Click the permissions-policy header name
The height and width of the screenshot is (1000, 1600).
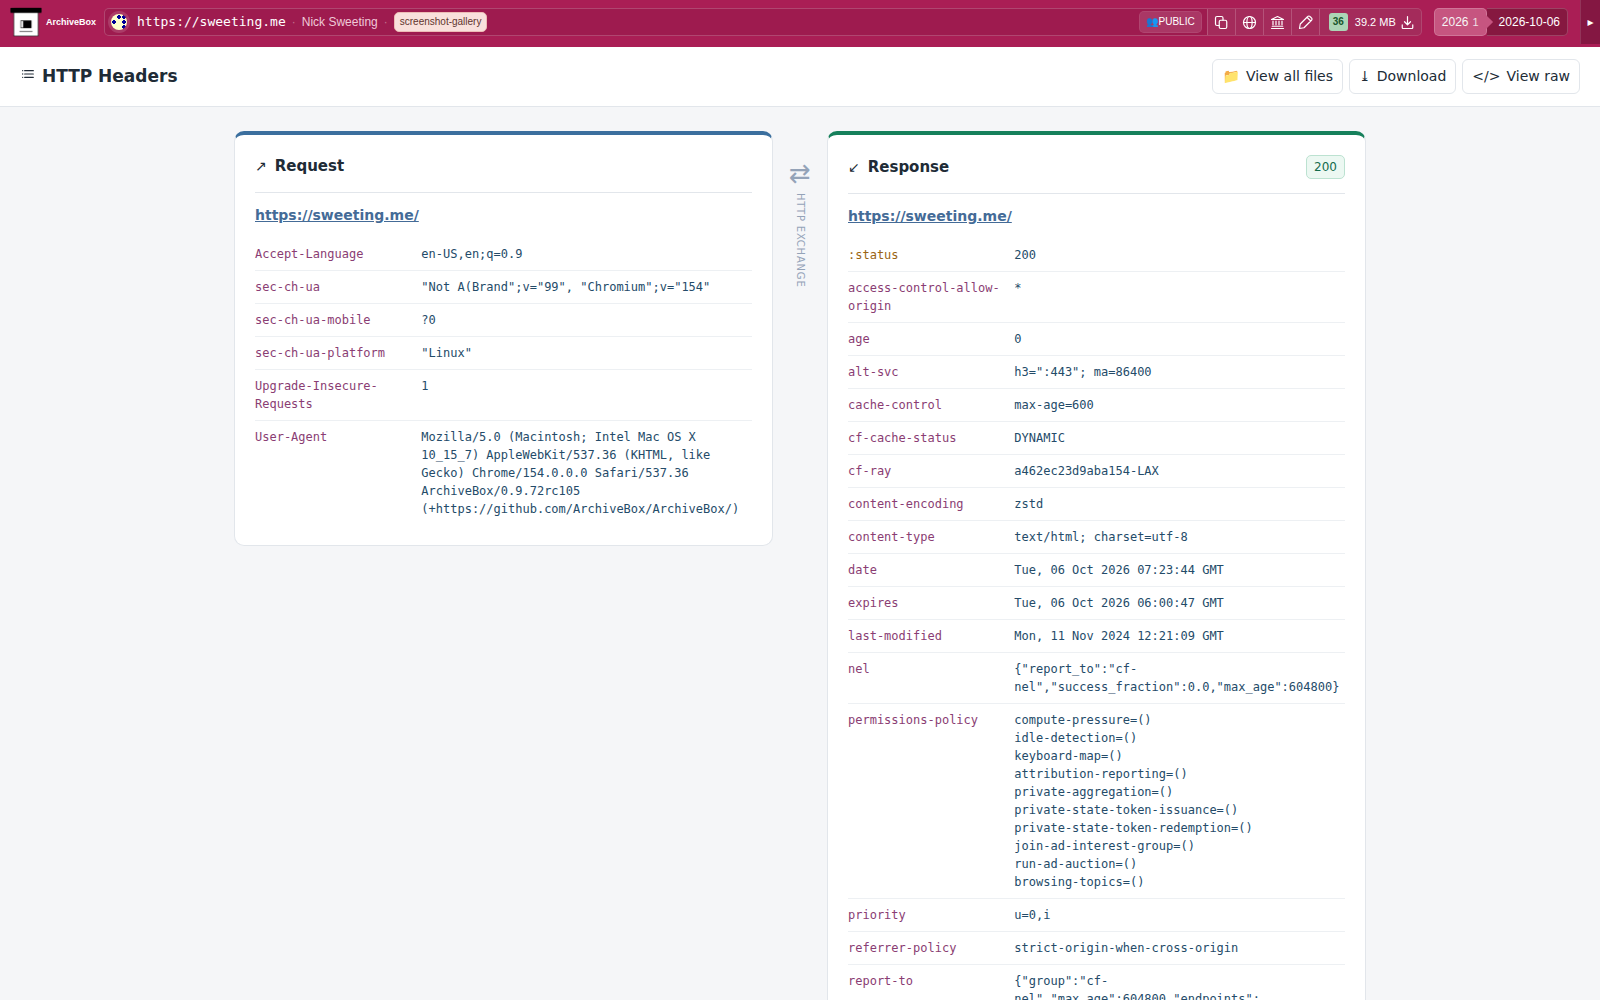(913, 720)
